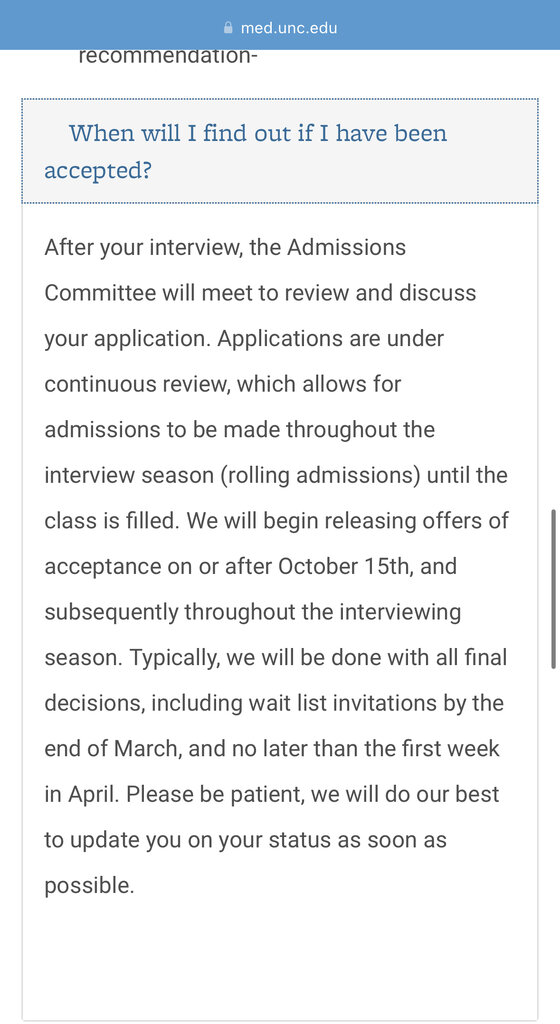Collapse the 'When will I find out' accordion
Screen dimensions: 560x1024
280,152
